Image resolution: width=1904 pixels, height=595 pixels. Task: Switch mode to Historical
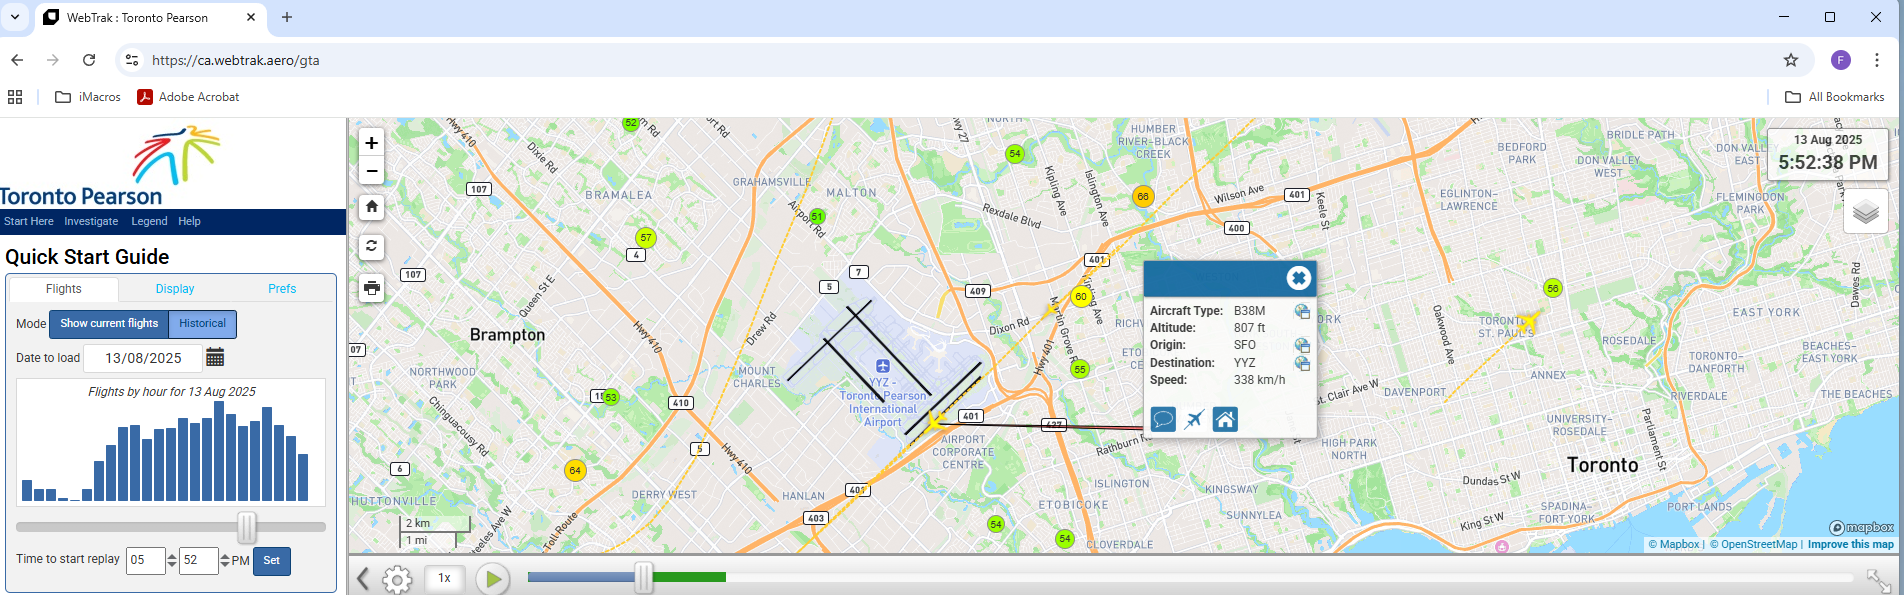202,324
